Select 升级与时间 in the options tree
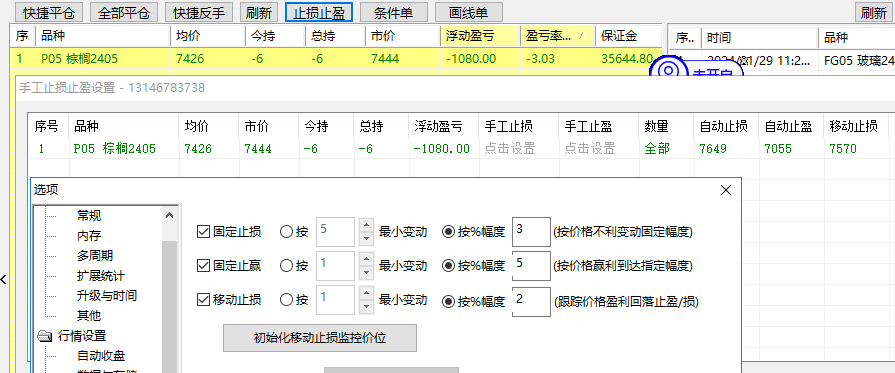The width and height of the screenshot is (895, 373). click(x=107, y=296)
